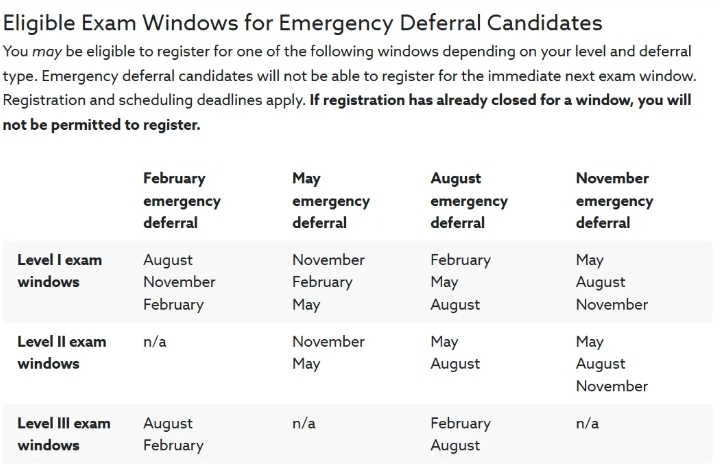Click the Level III November deferral "n/a" cell
This screenshot has width=716, height=467.
click(587, 423)
